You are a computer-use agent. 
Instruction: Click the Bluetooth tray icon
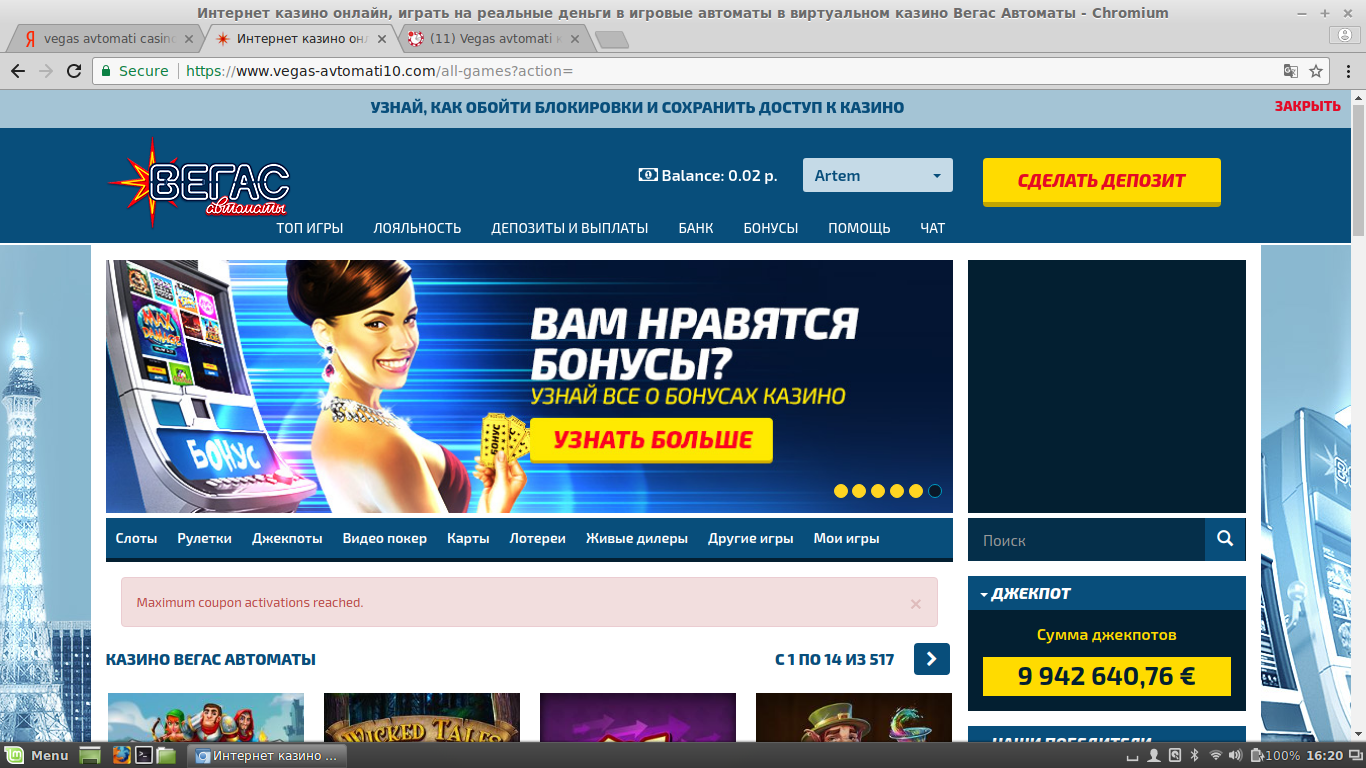pyautogui.click(x=1194, y=755)
